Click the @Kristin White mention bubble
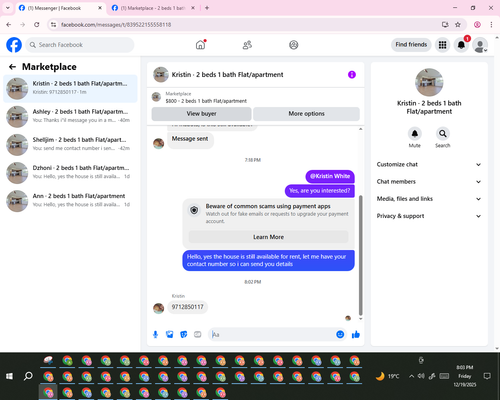The height and width of the screenshot is (400, 500). (330, 176)
